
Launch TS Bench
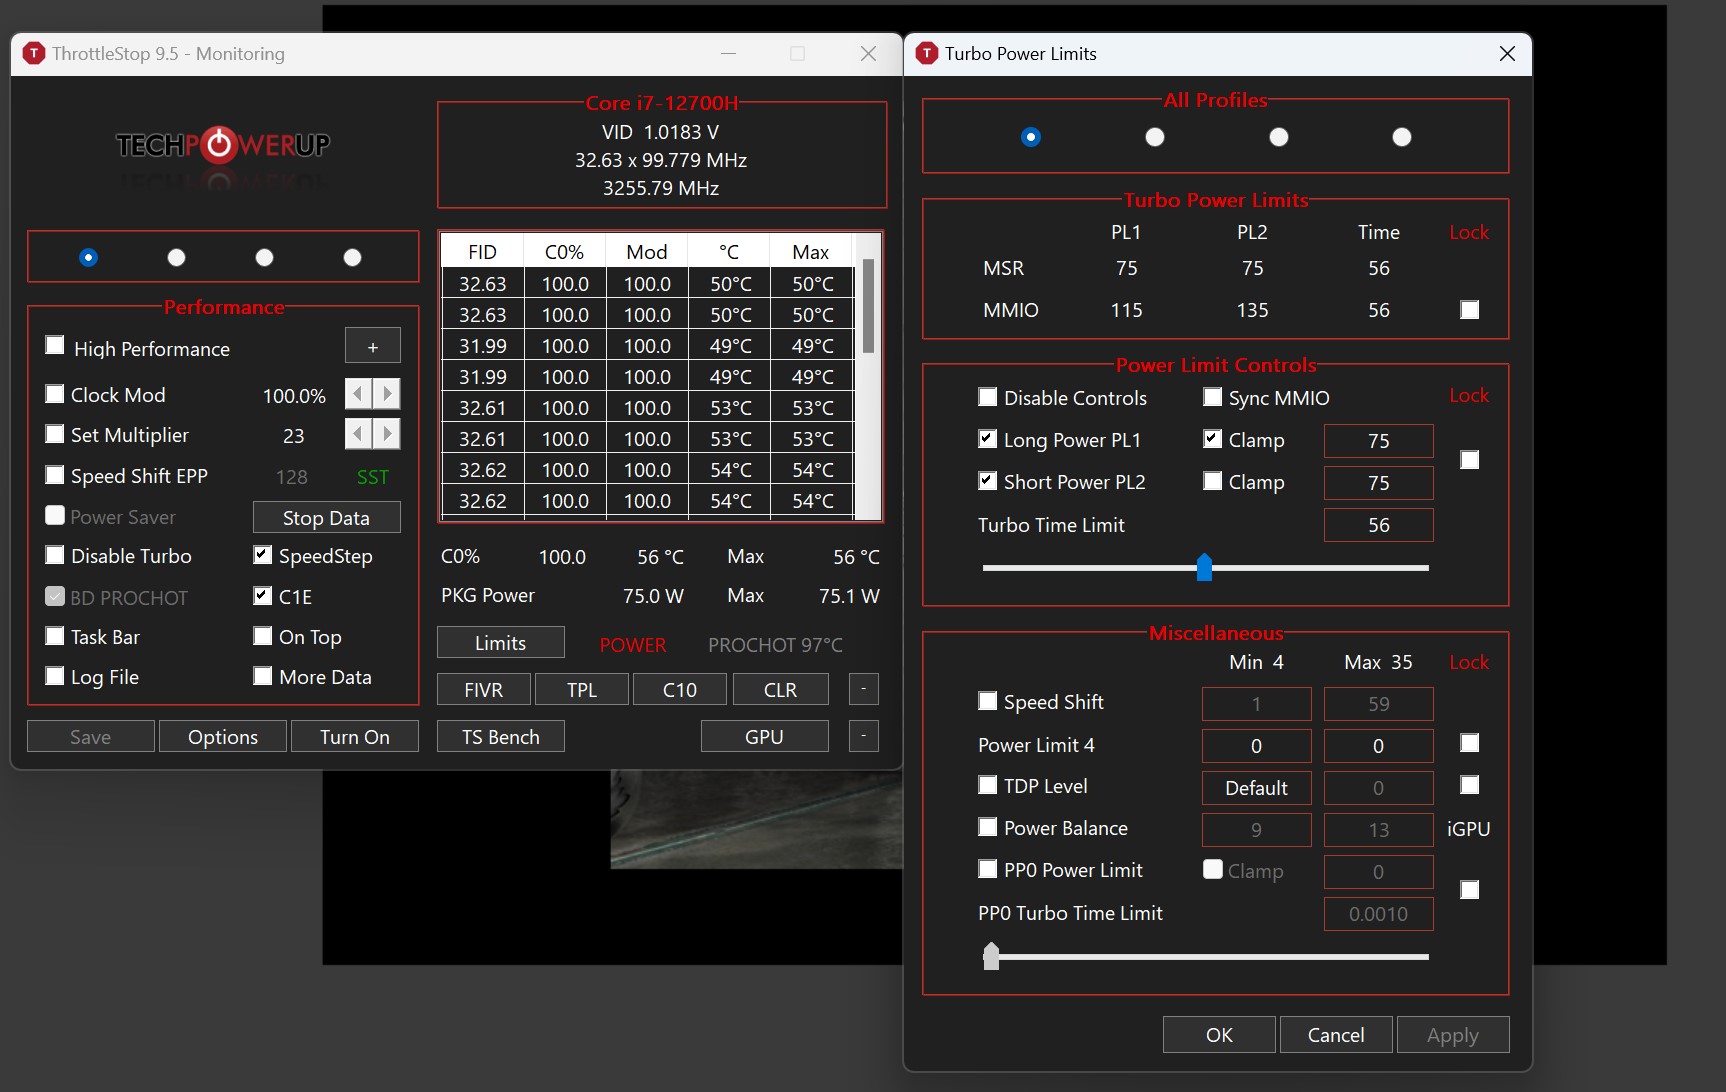coord(501,736)
